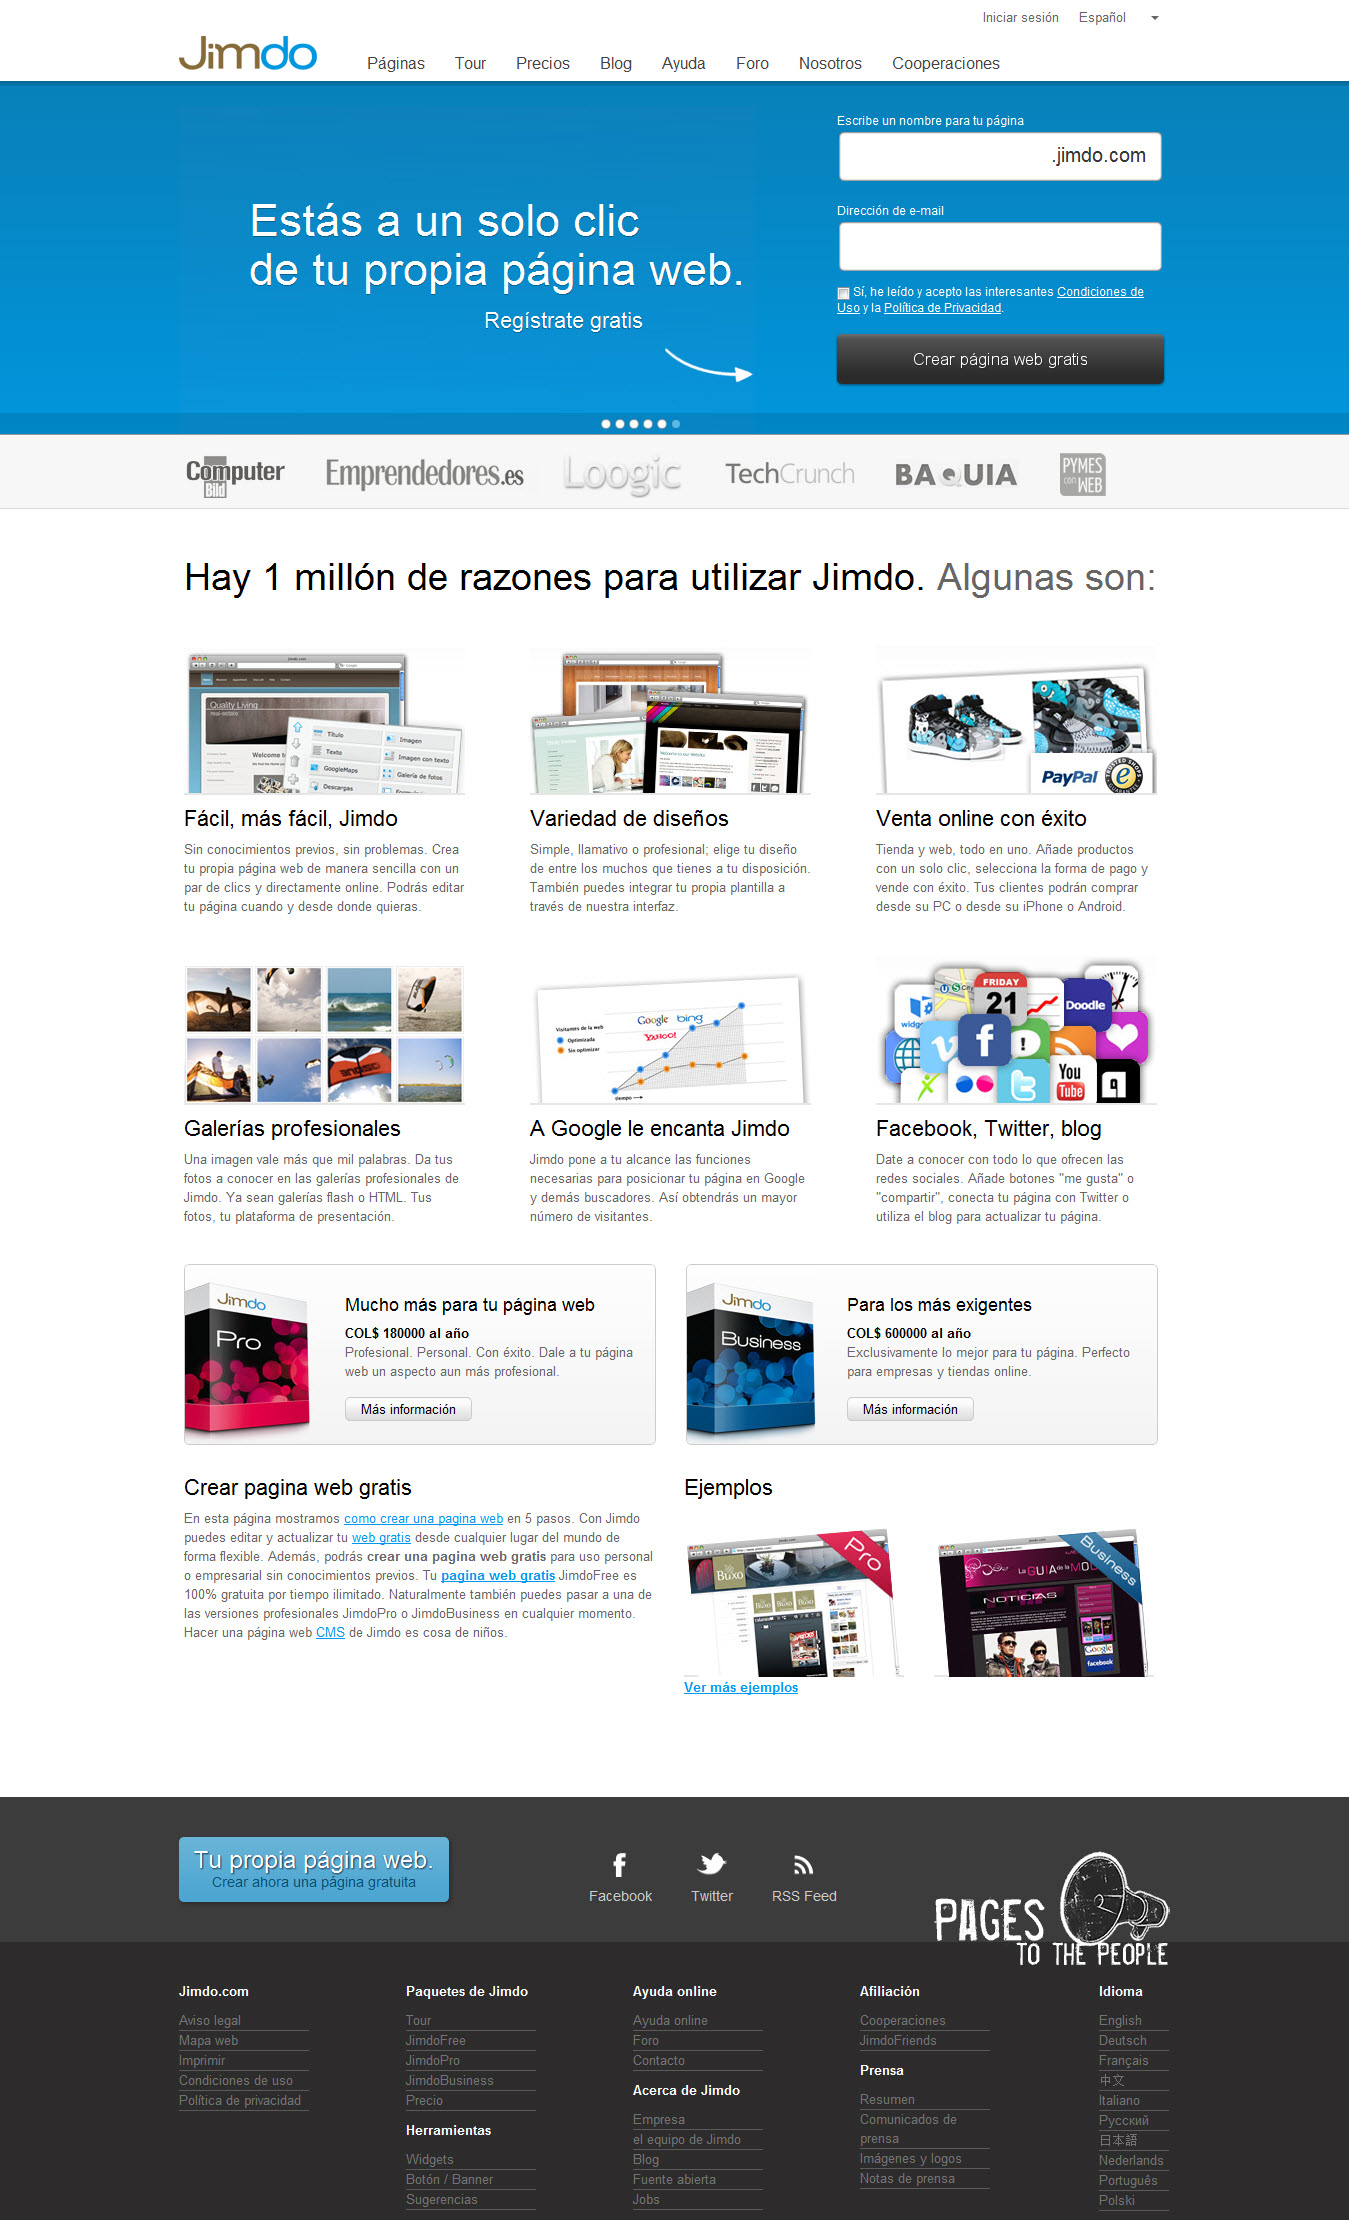Open the Cooperaciones menu item
The width and height of the screenshot is (1349, 2220).
pos(946,63)
